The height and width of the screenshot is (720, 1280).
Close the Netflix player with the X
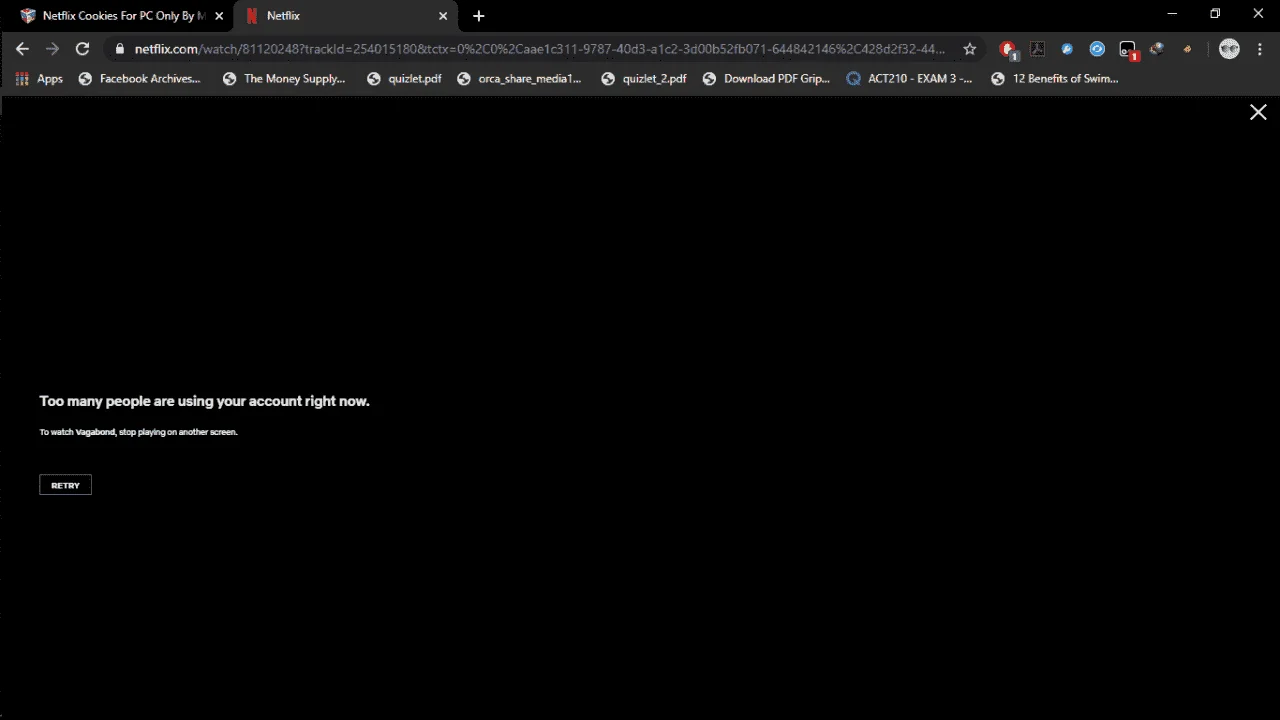coord(1258,112)
